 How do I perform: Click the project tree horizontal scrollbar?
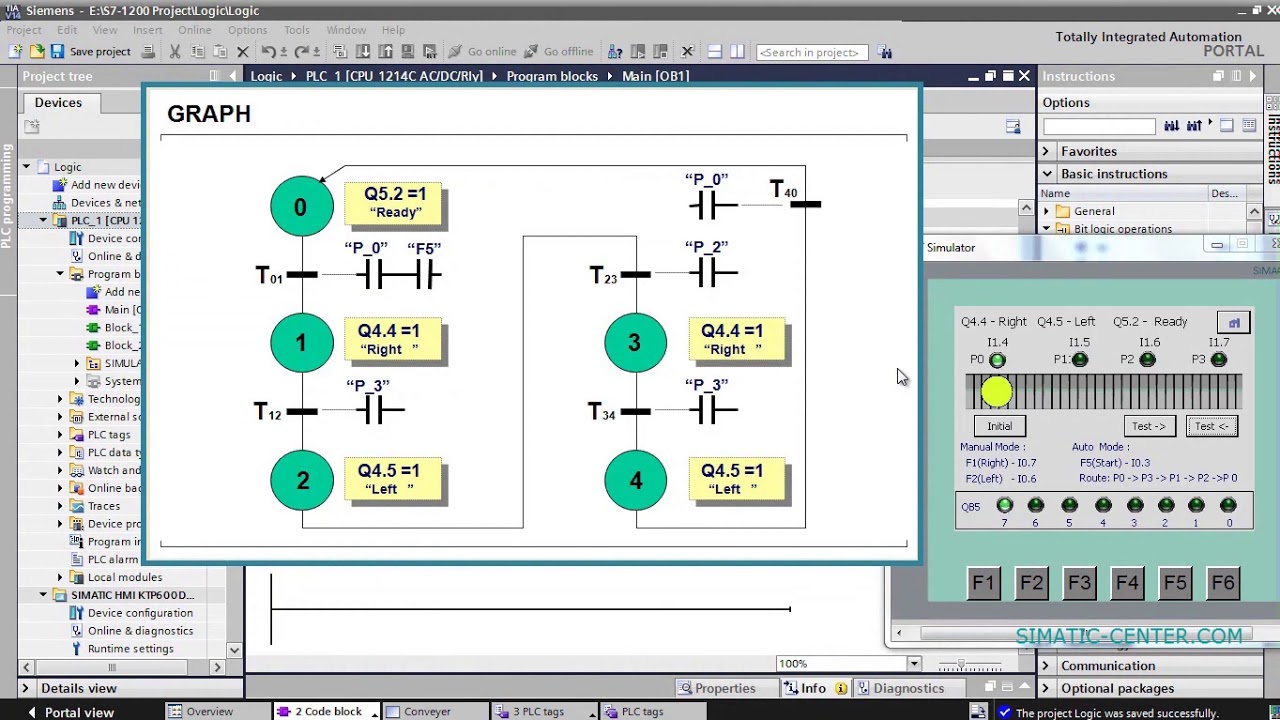coord(111,667)
